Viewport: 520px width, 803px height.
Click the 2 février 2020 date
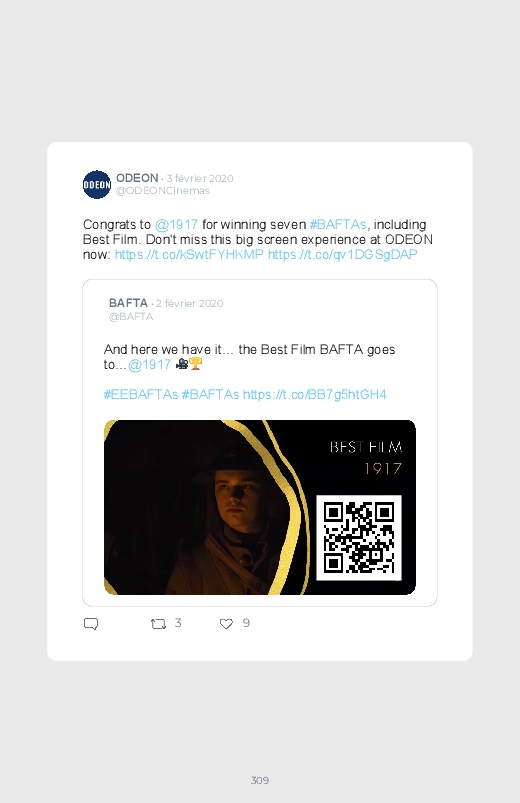tap(190, 303)
